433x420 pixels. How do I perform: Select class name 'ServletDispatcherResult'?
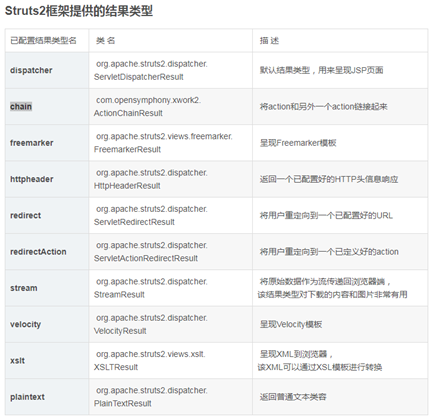point(138,77)
